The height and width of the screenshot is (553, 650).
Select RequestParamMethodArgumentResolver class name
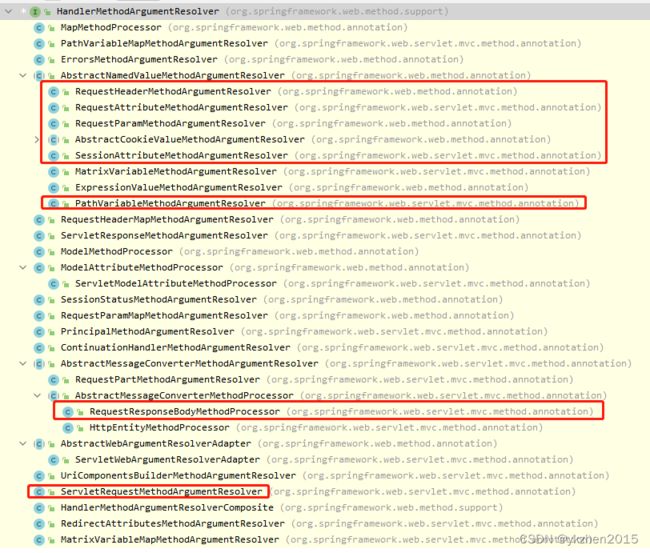point(170,124)
